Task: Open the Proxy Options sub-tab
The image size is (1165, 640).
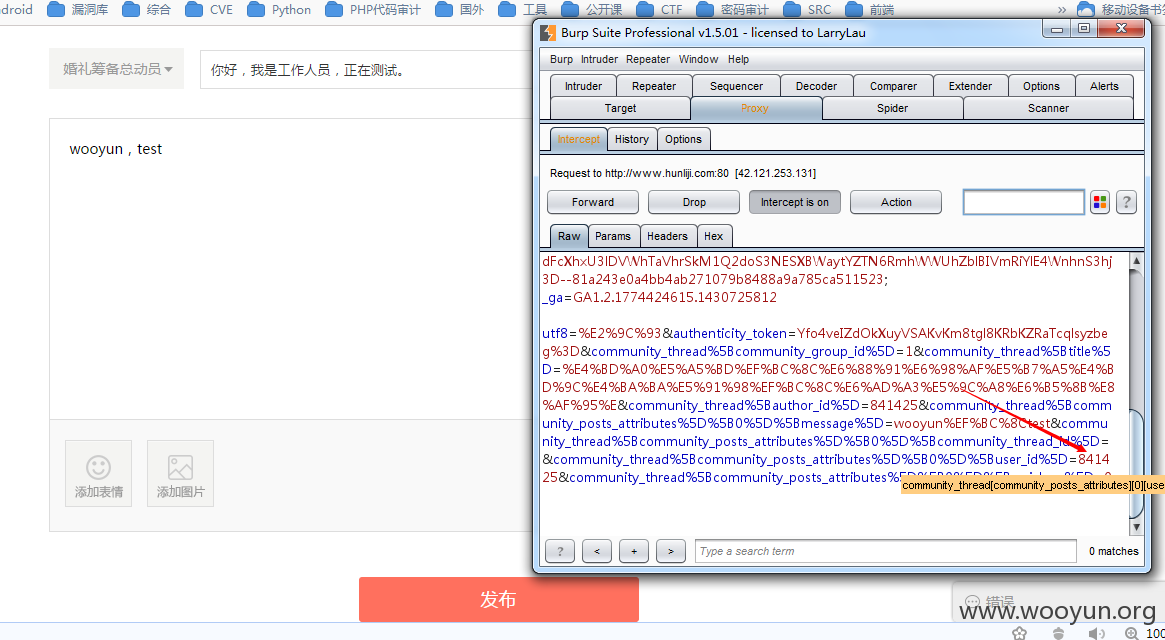Action: click(x=683, y=139)
